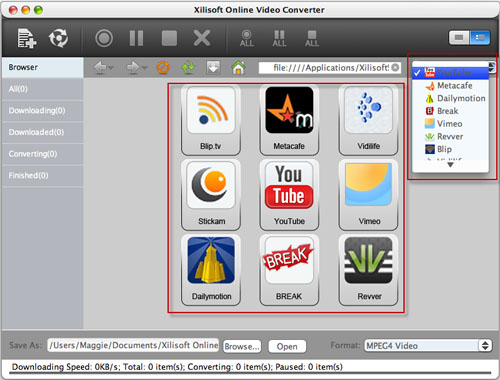Image resolution: width=500 pixels, height=380 pixels.
Task: Choose Vimeo in the site dropdown list
Action: pyautogui.click(x=450, y=124)
